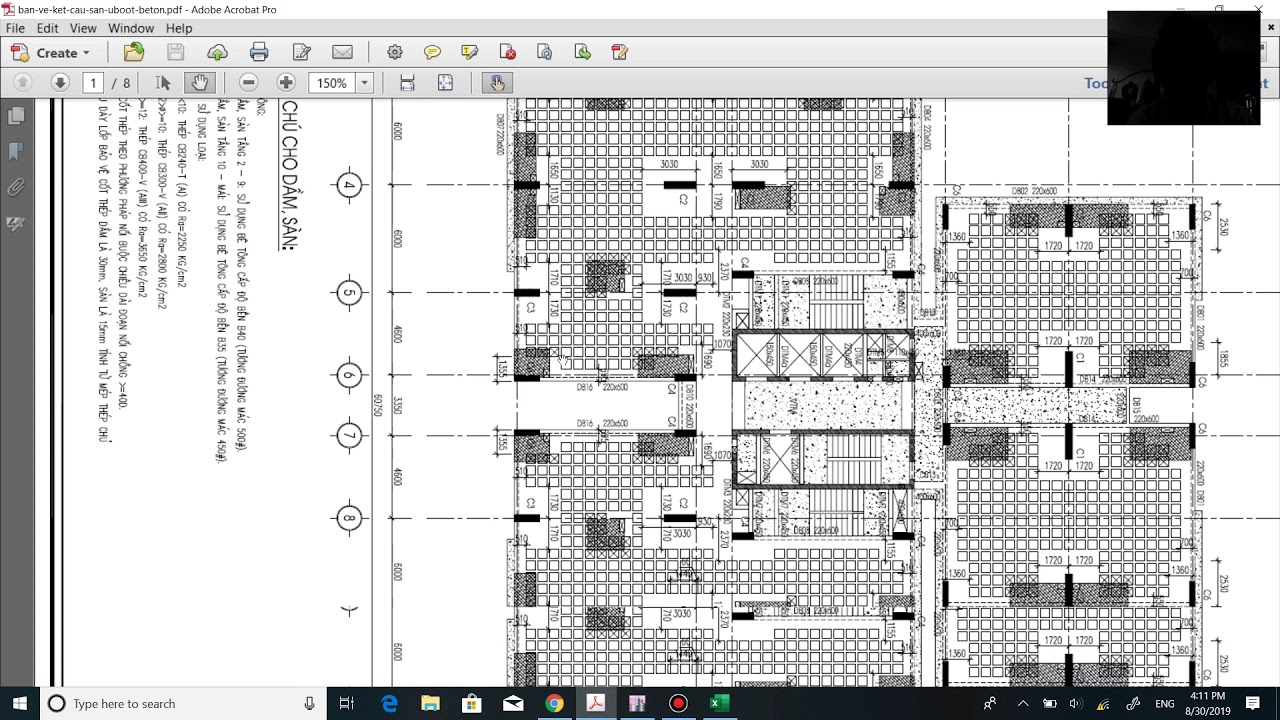This screenshot has height=720, width=1280.
Task: Print the document with printer icon
Action: 259,52
